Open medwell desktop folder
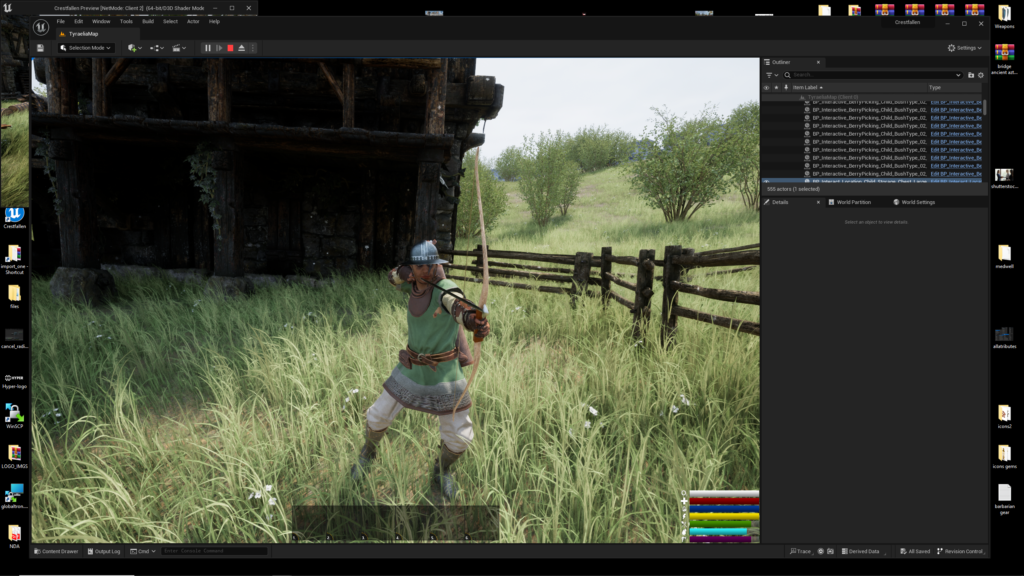Image resolution: width=1024 pixels, height=576 pixels. coord(1004,257)
